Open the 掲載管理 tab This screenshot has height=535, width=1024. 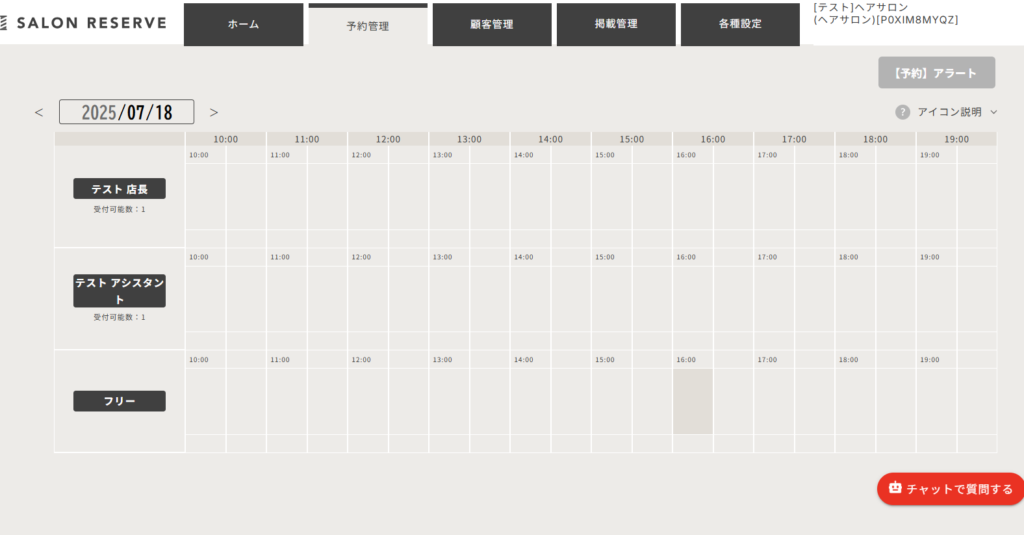click(x=615, y=24)
